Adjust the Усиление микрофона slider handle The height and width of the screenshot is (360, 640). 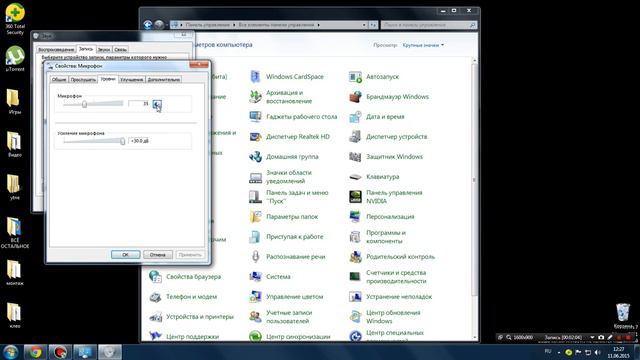click(x=122, y=141)
